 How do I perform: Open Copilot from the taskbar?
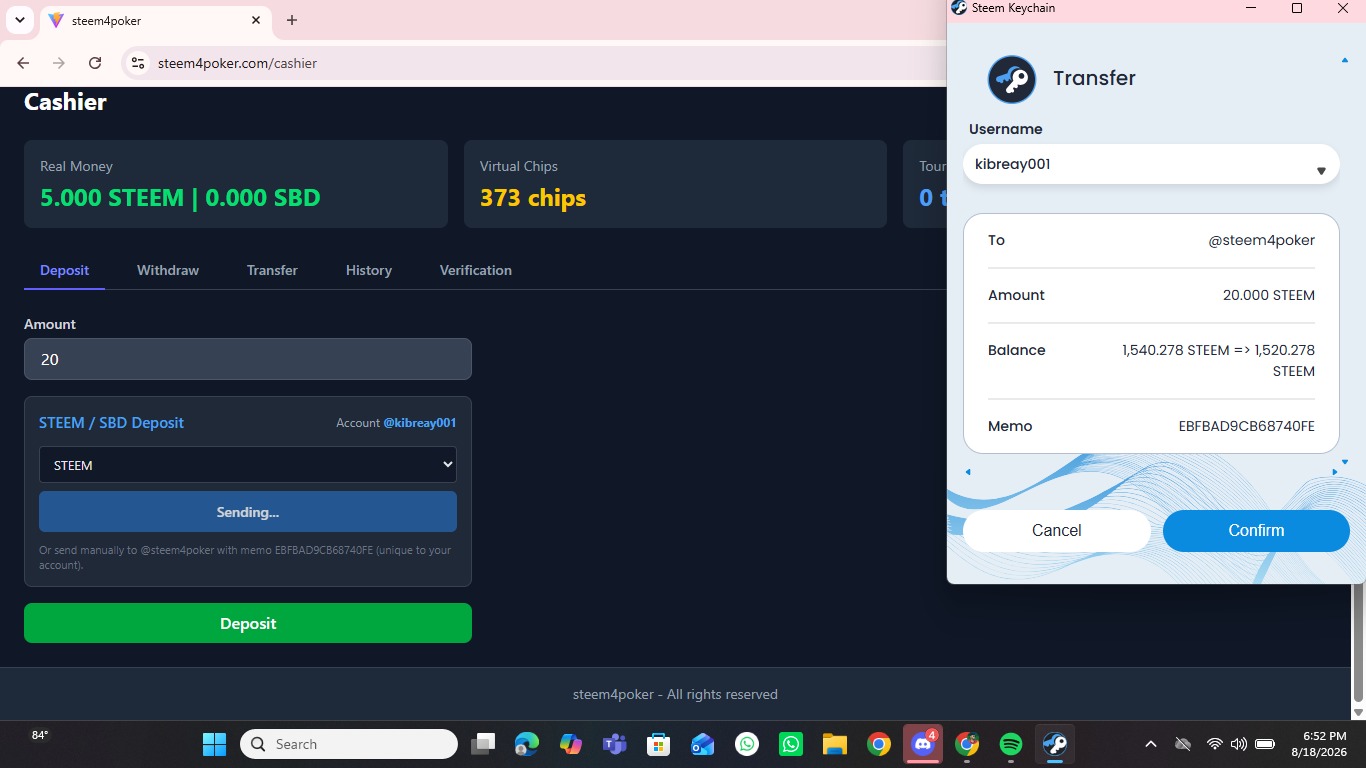571,744
